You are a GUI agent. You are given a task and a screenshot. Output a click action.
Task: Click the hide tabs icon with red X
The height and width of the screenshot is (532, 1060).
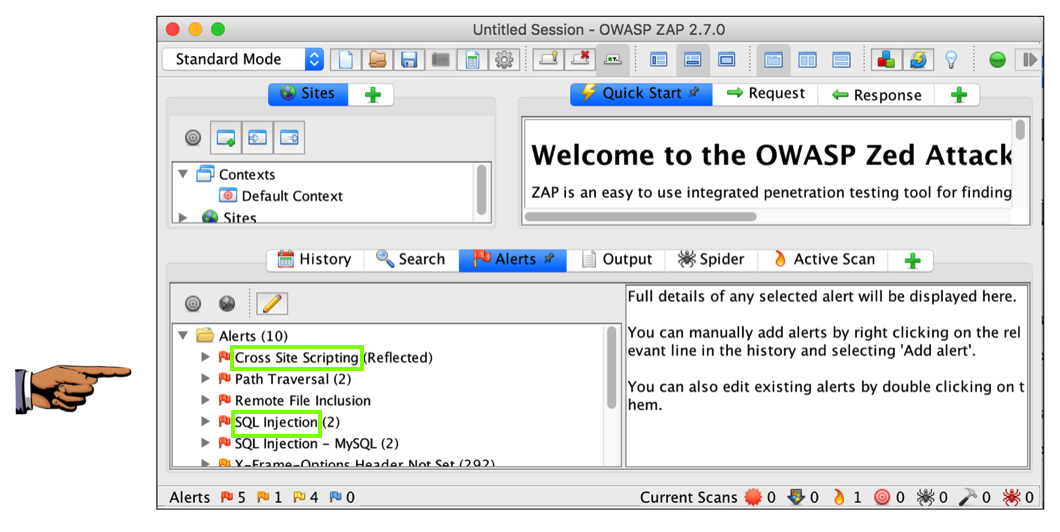tap(580, 59)
